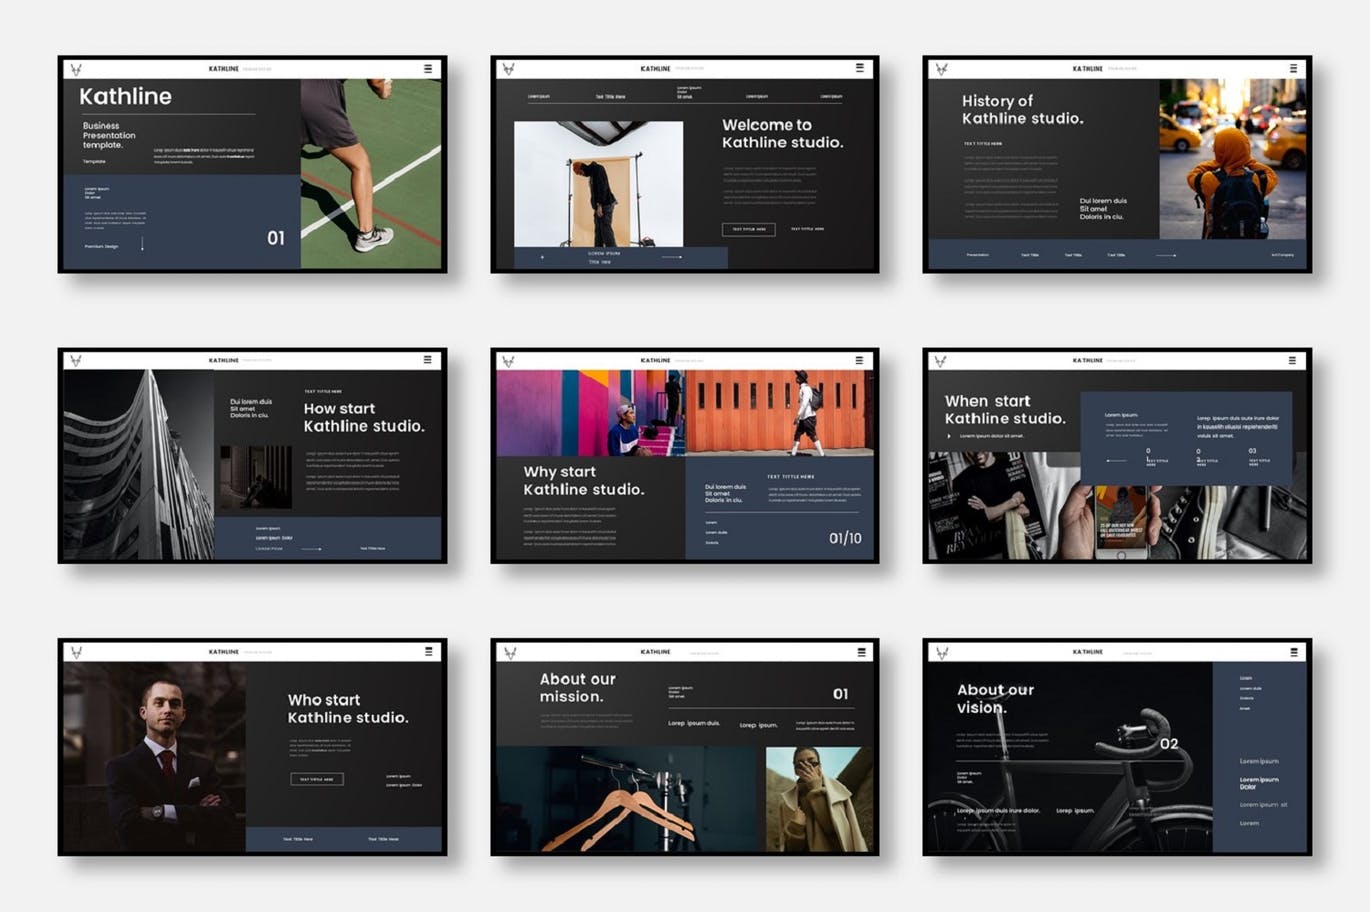Open hamburger menu on Why start slide
This screenshot has width=1370, height=912.
859,360
